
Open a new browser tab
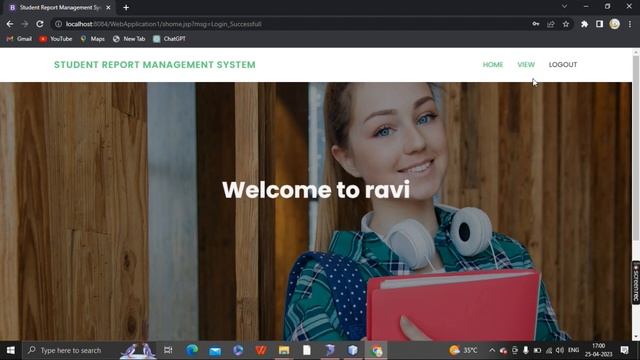pos(126,7)
